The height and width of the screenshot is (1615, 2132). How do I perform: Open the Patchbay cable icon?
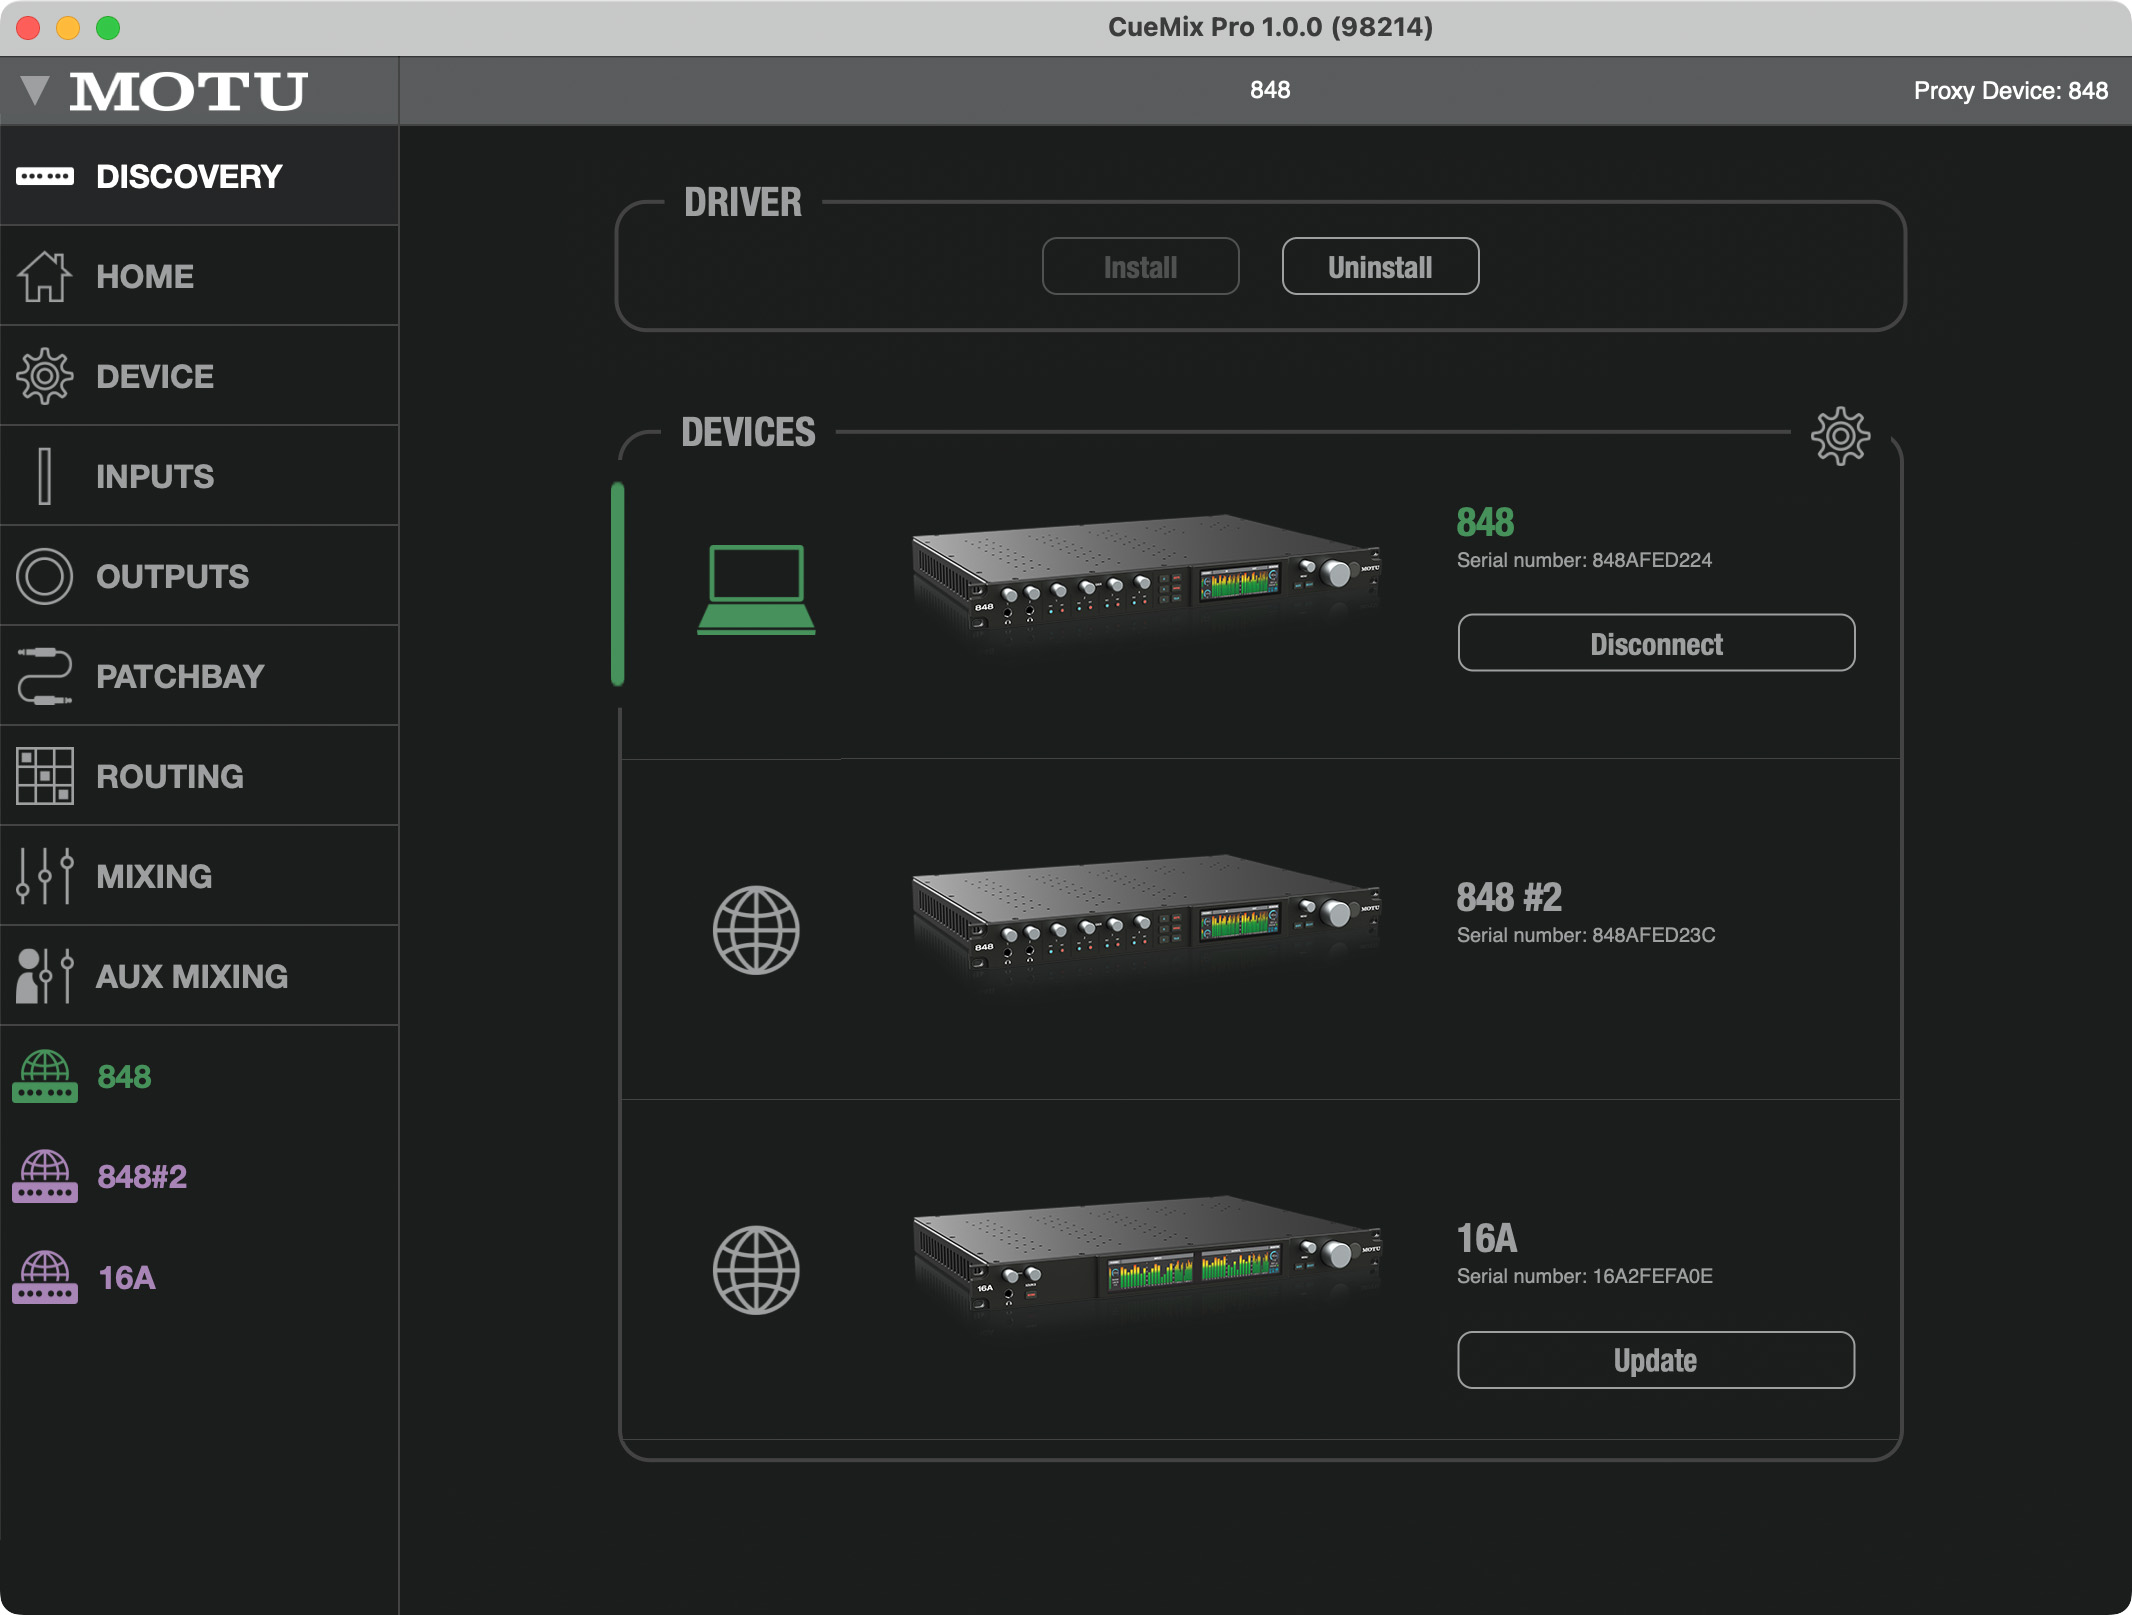click(x=44, y=676)
